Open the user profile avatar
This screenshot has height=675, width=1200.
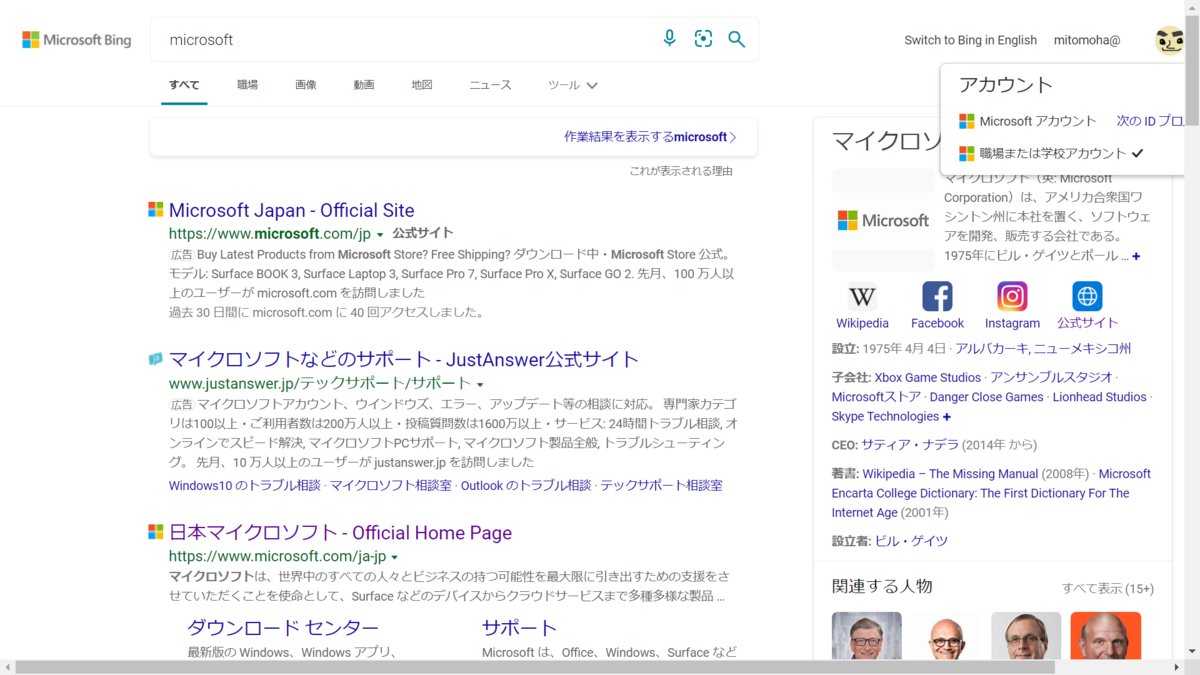coord(1169,40)
